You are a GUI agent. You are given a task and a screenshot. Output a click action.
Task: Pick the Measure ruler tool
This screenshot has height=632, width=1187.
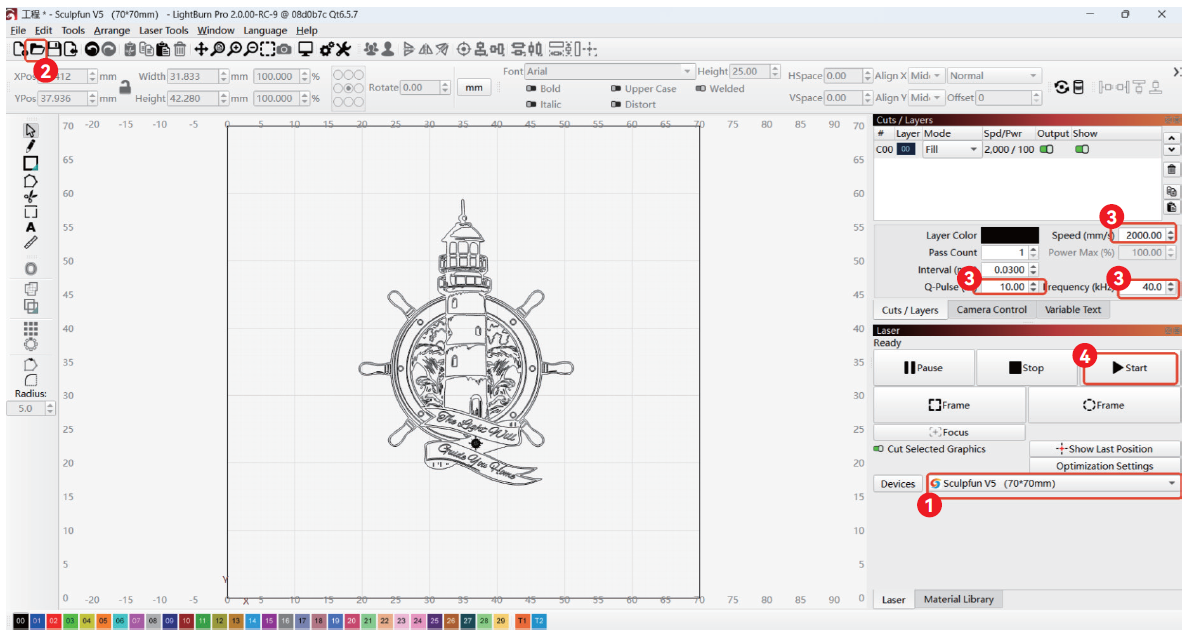(31, 242)
